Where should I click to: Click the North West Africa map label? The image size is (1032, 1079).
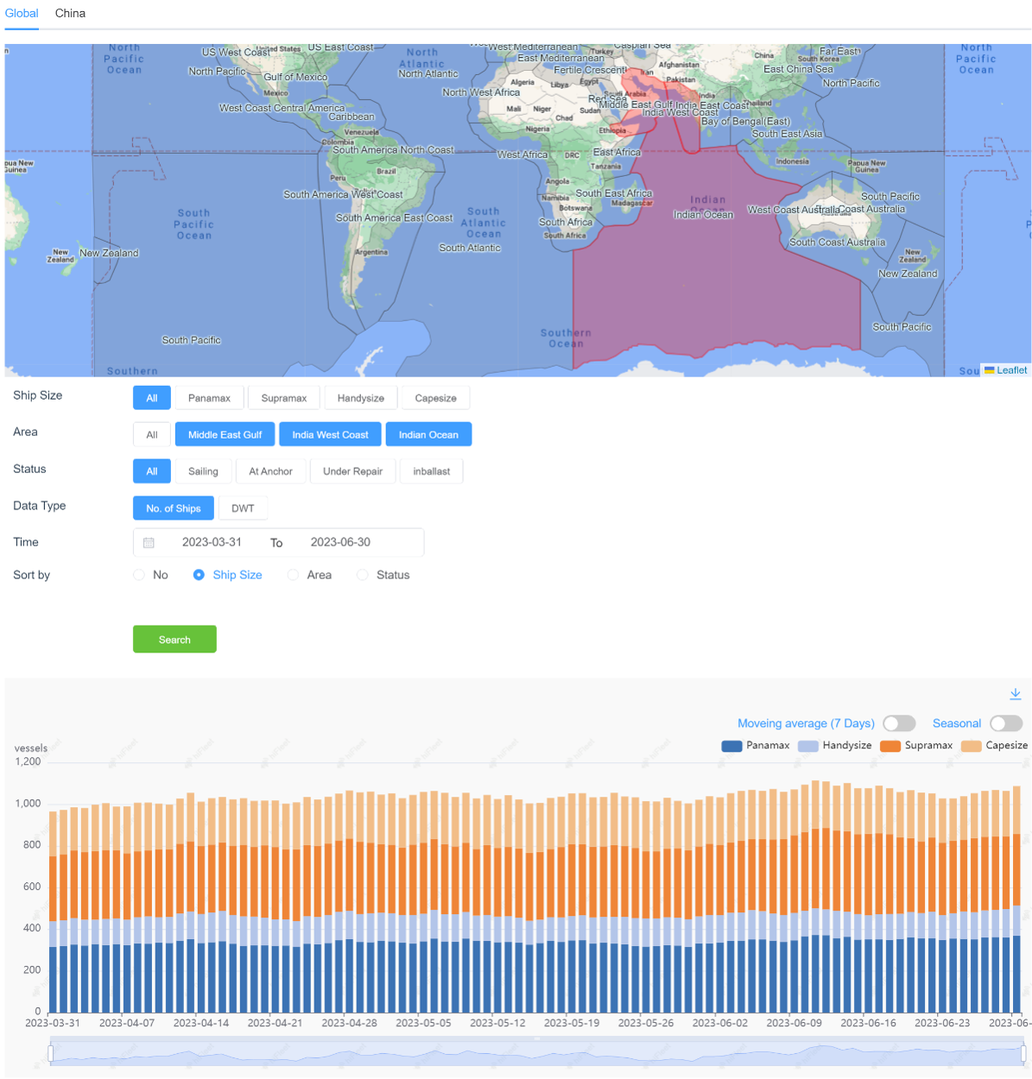(481, 92)
